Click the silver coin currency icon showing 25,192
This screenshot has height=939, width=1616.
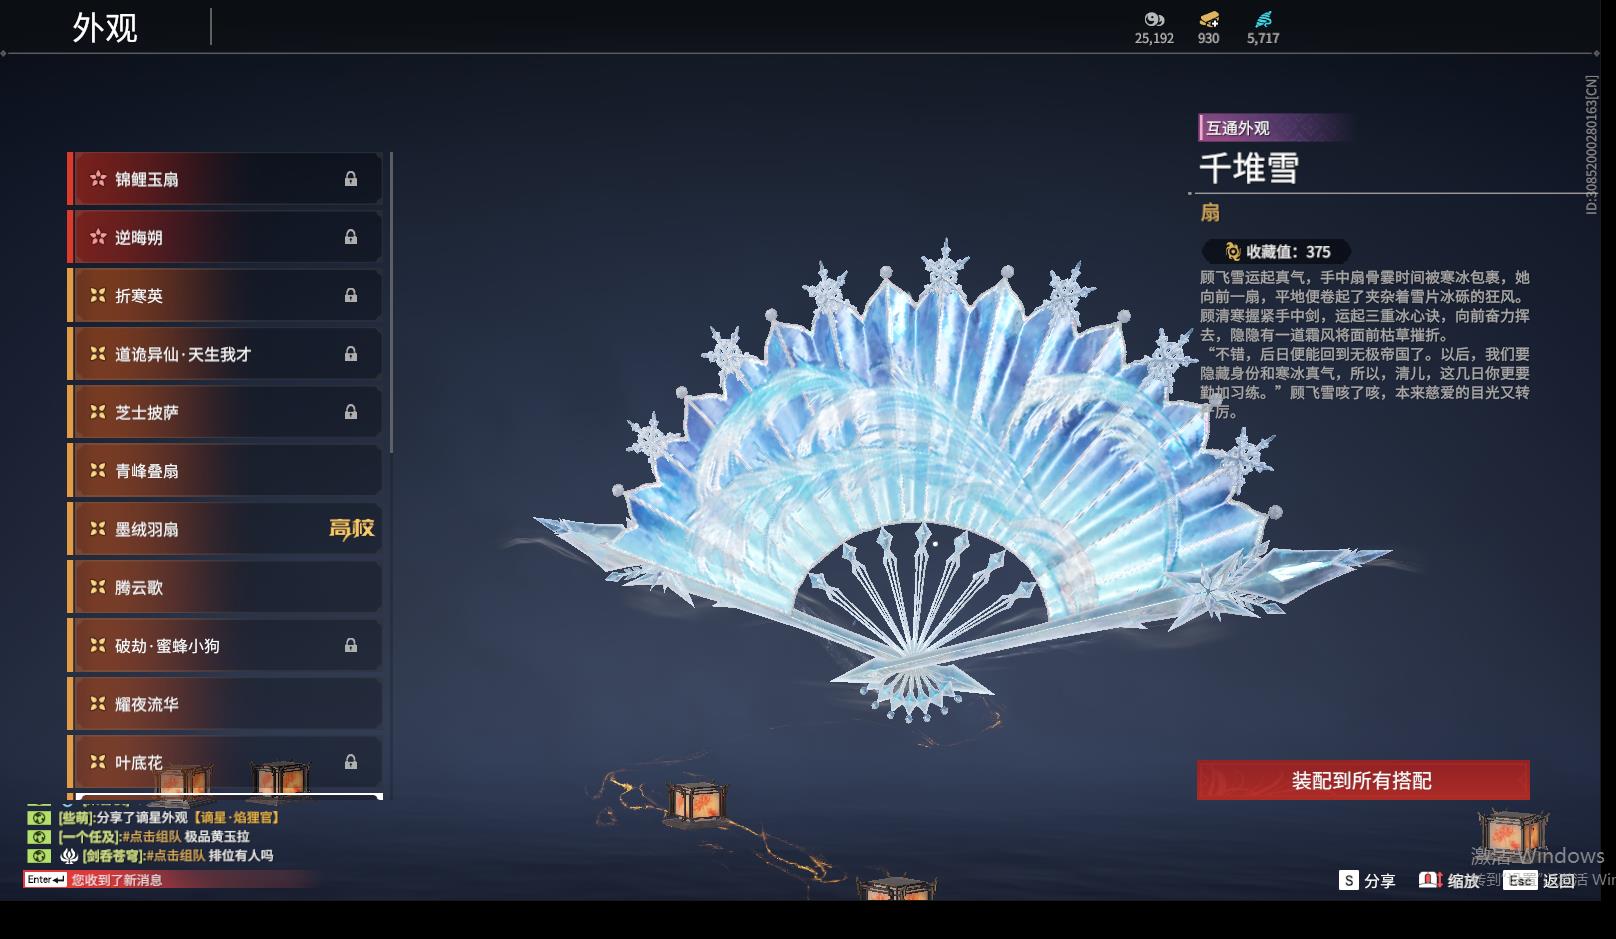tap(1154, 19)
